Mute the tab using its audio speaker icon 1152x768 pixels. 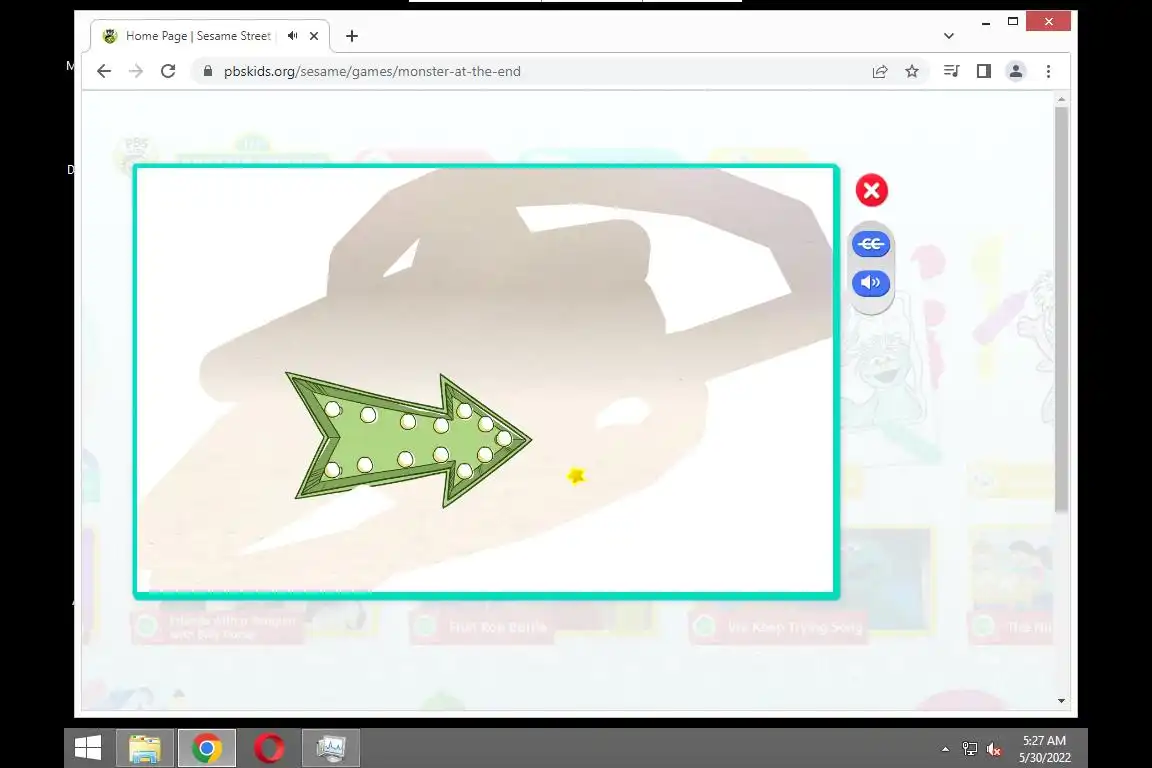(292, 36)
